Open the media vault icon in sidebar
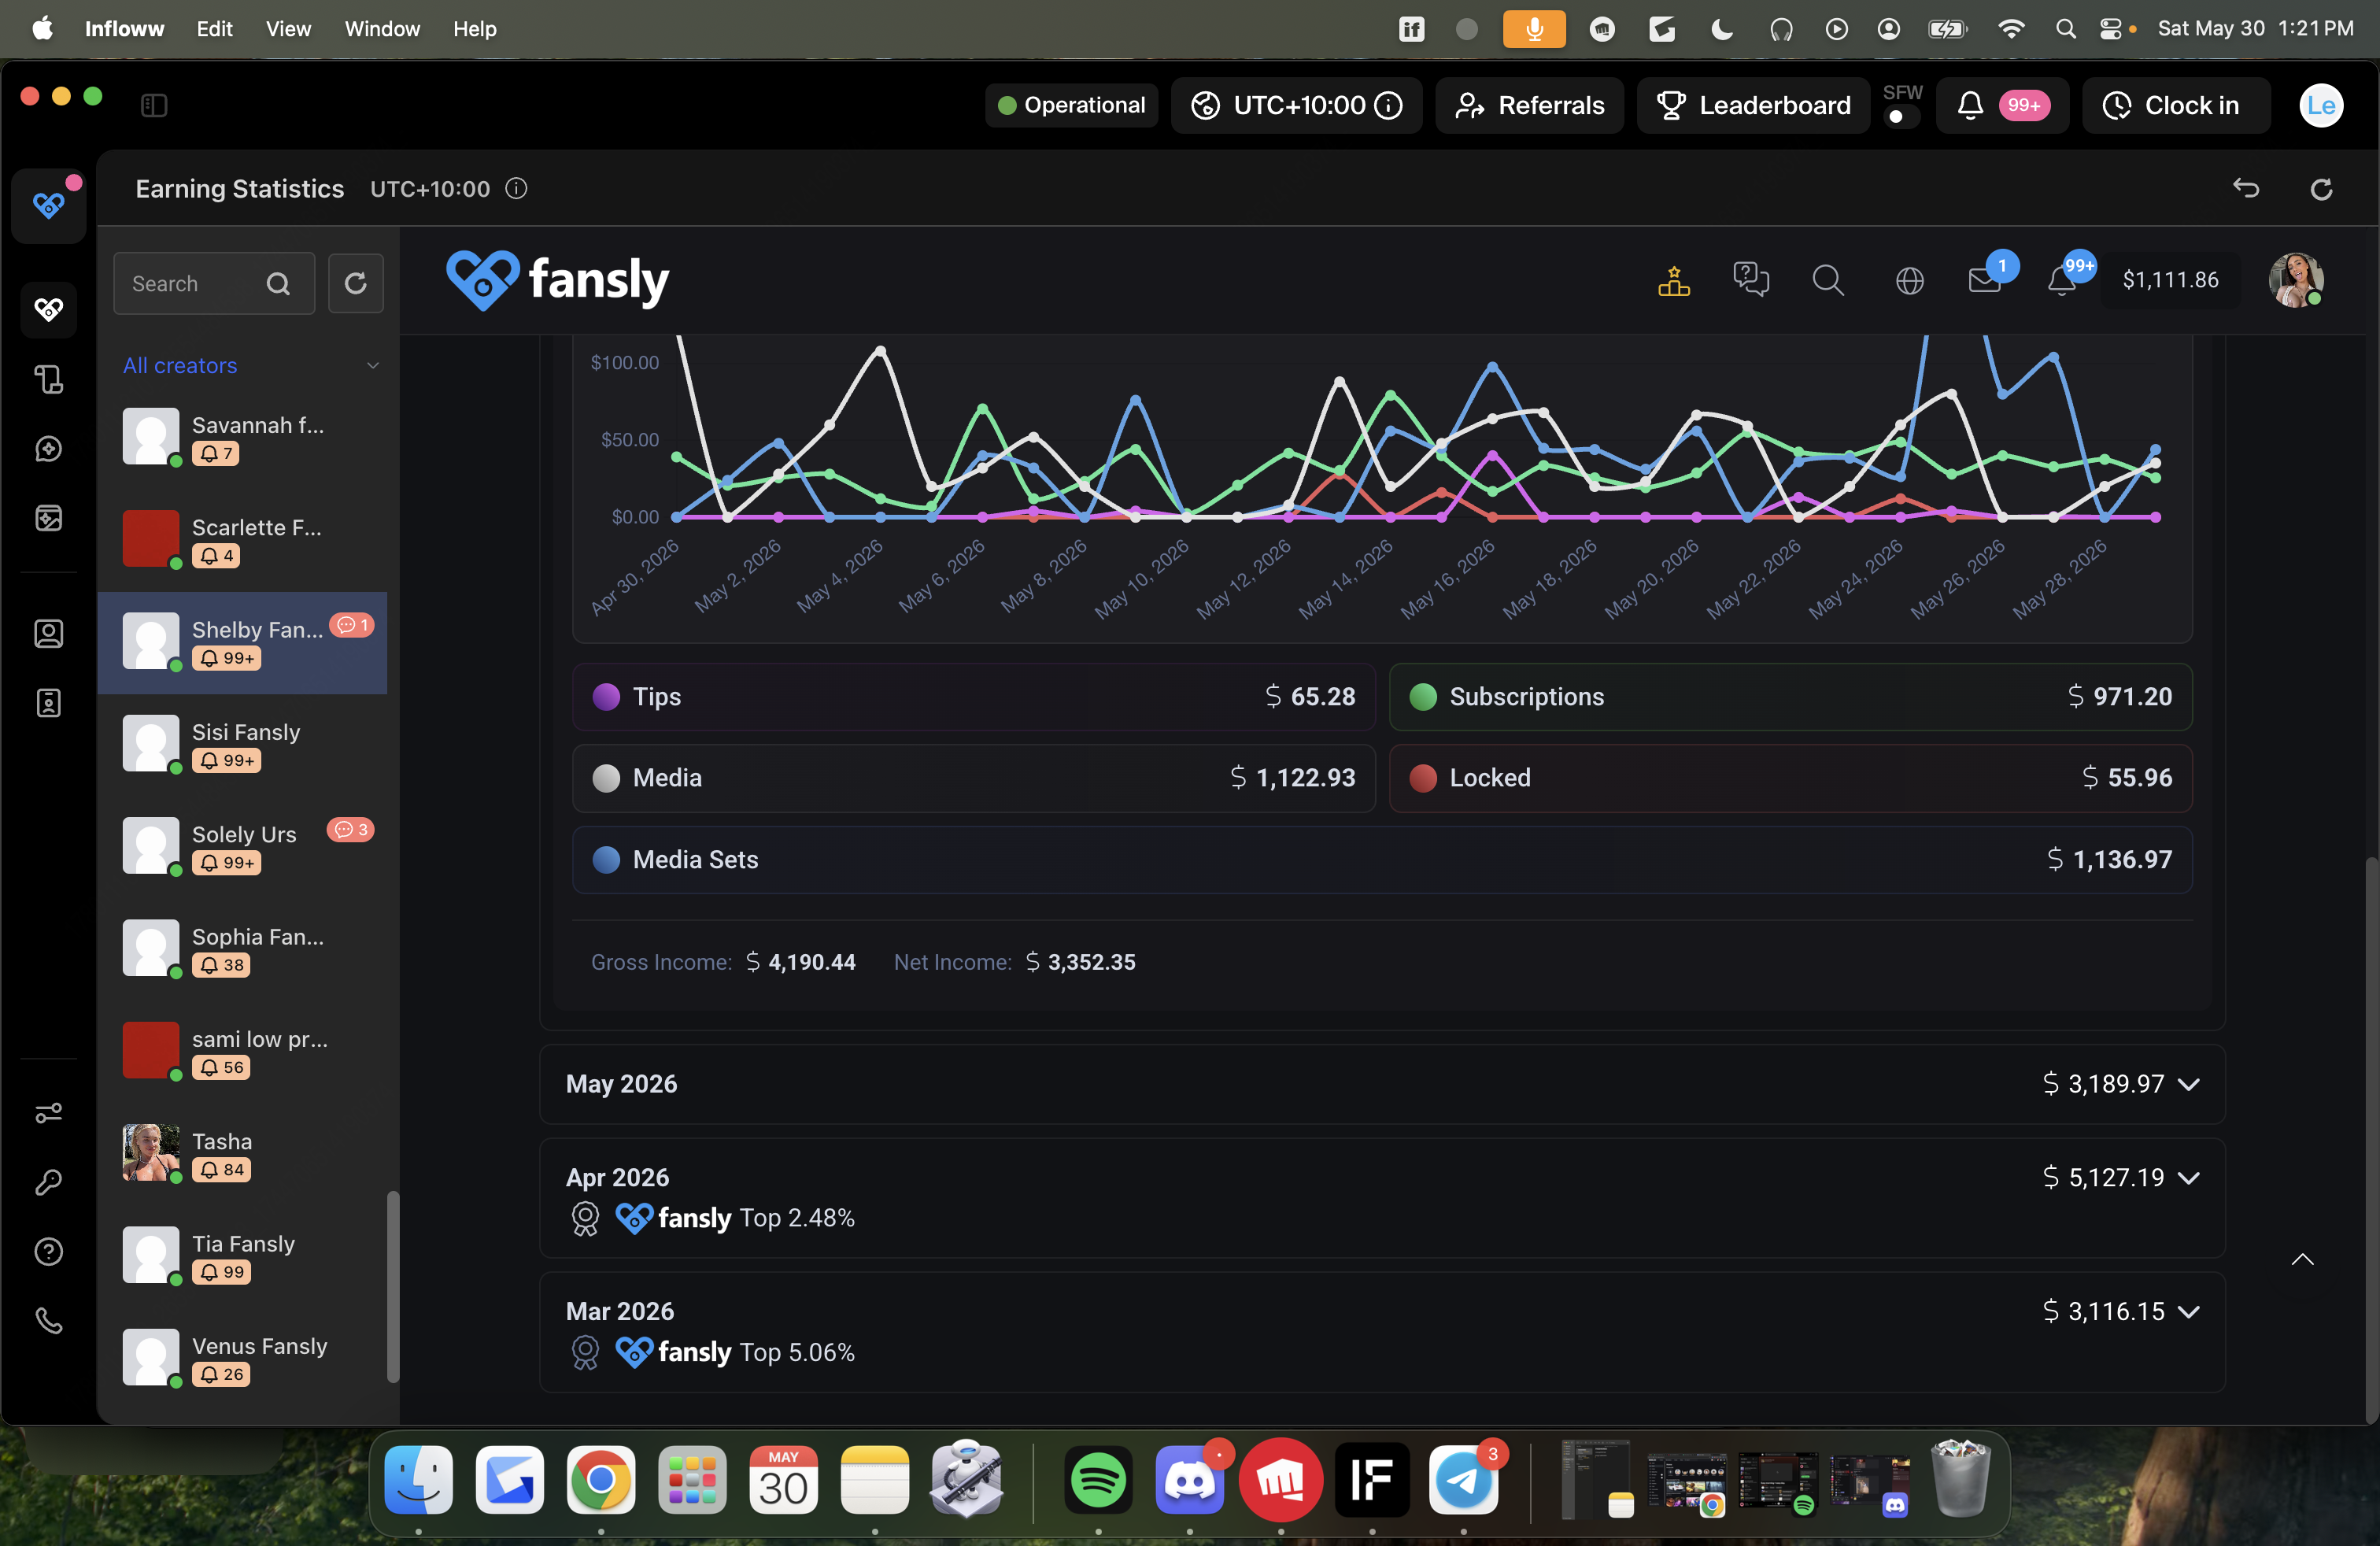This screenshot has height=1546, width=2380. (x=49, y=518)
